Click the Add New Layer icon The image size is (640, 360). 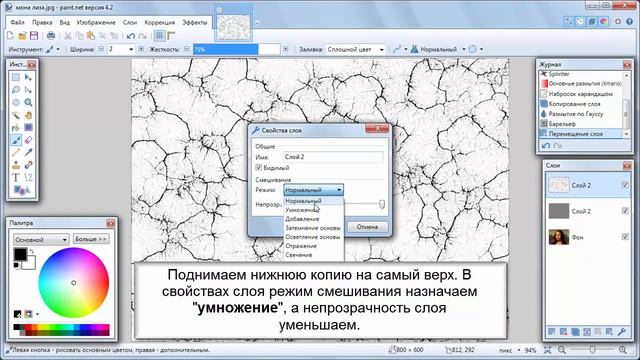(x=551, y=332)
